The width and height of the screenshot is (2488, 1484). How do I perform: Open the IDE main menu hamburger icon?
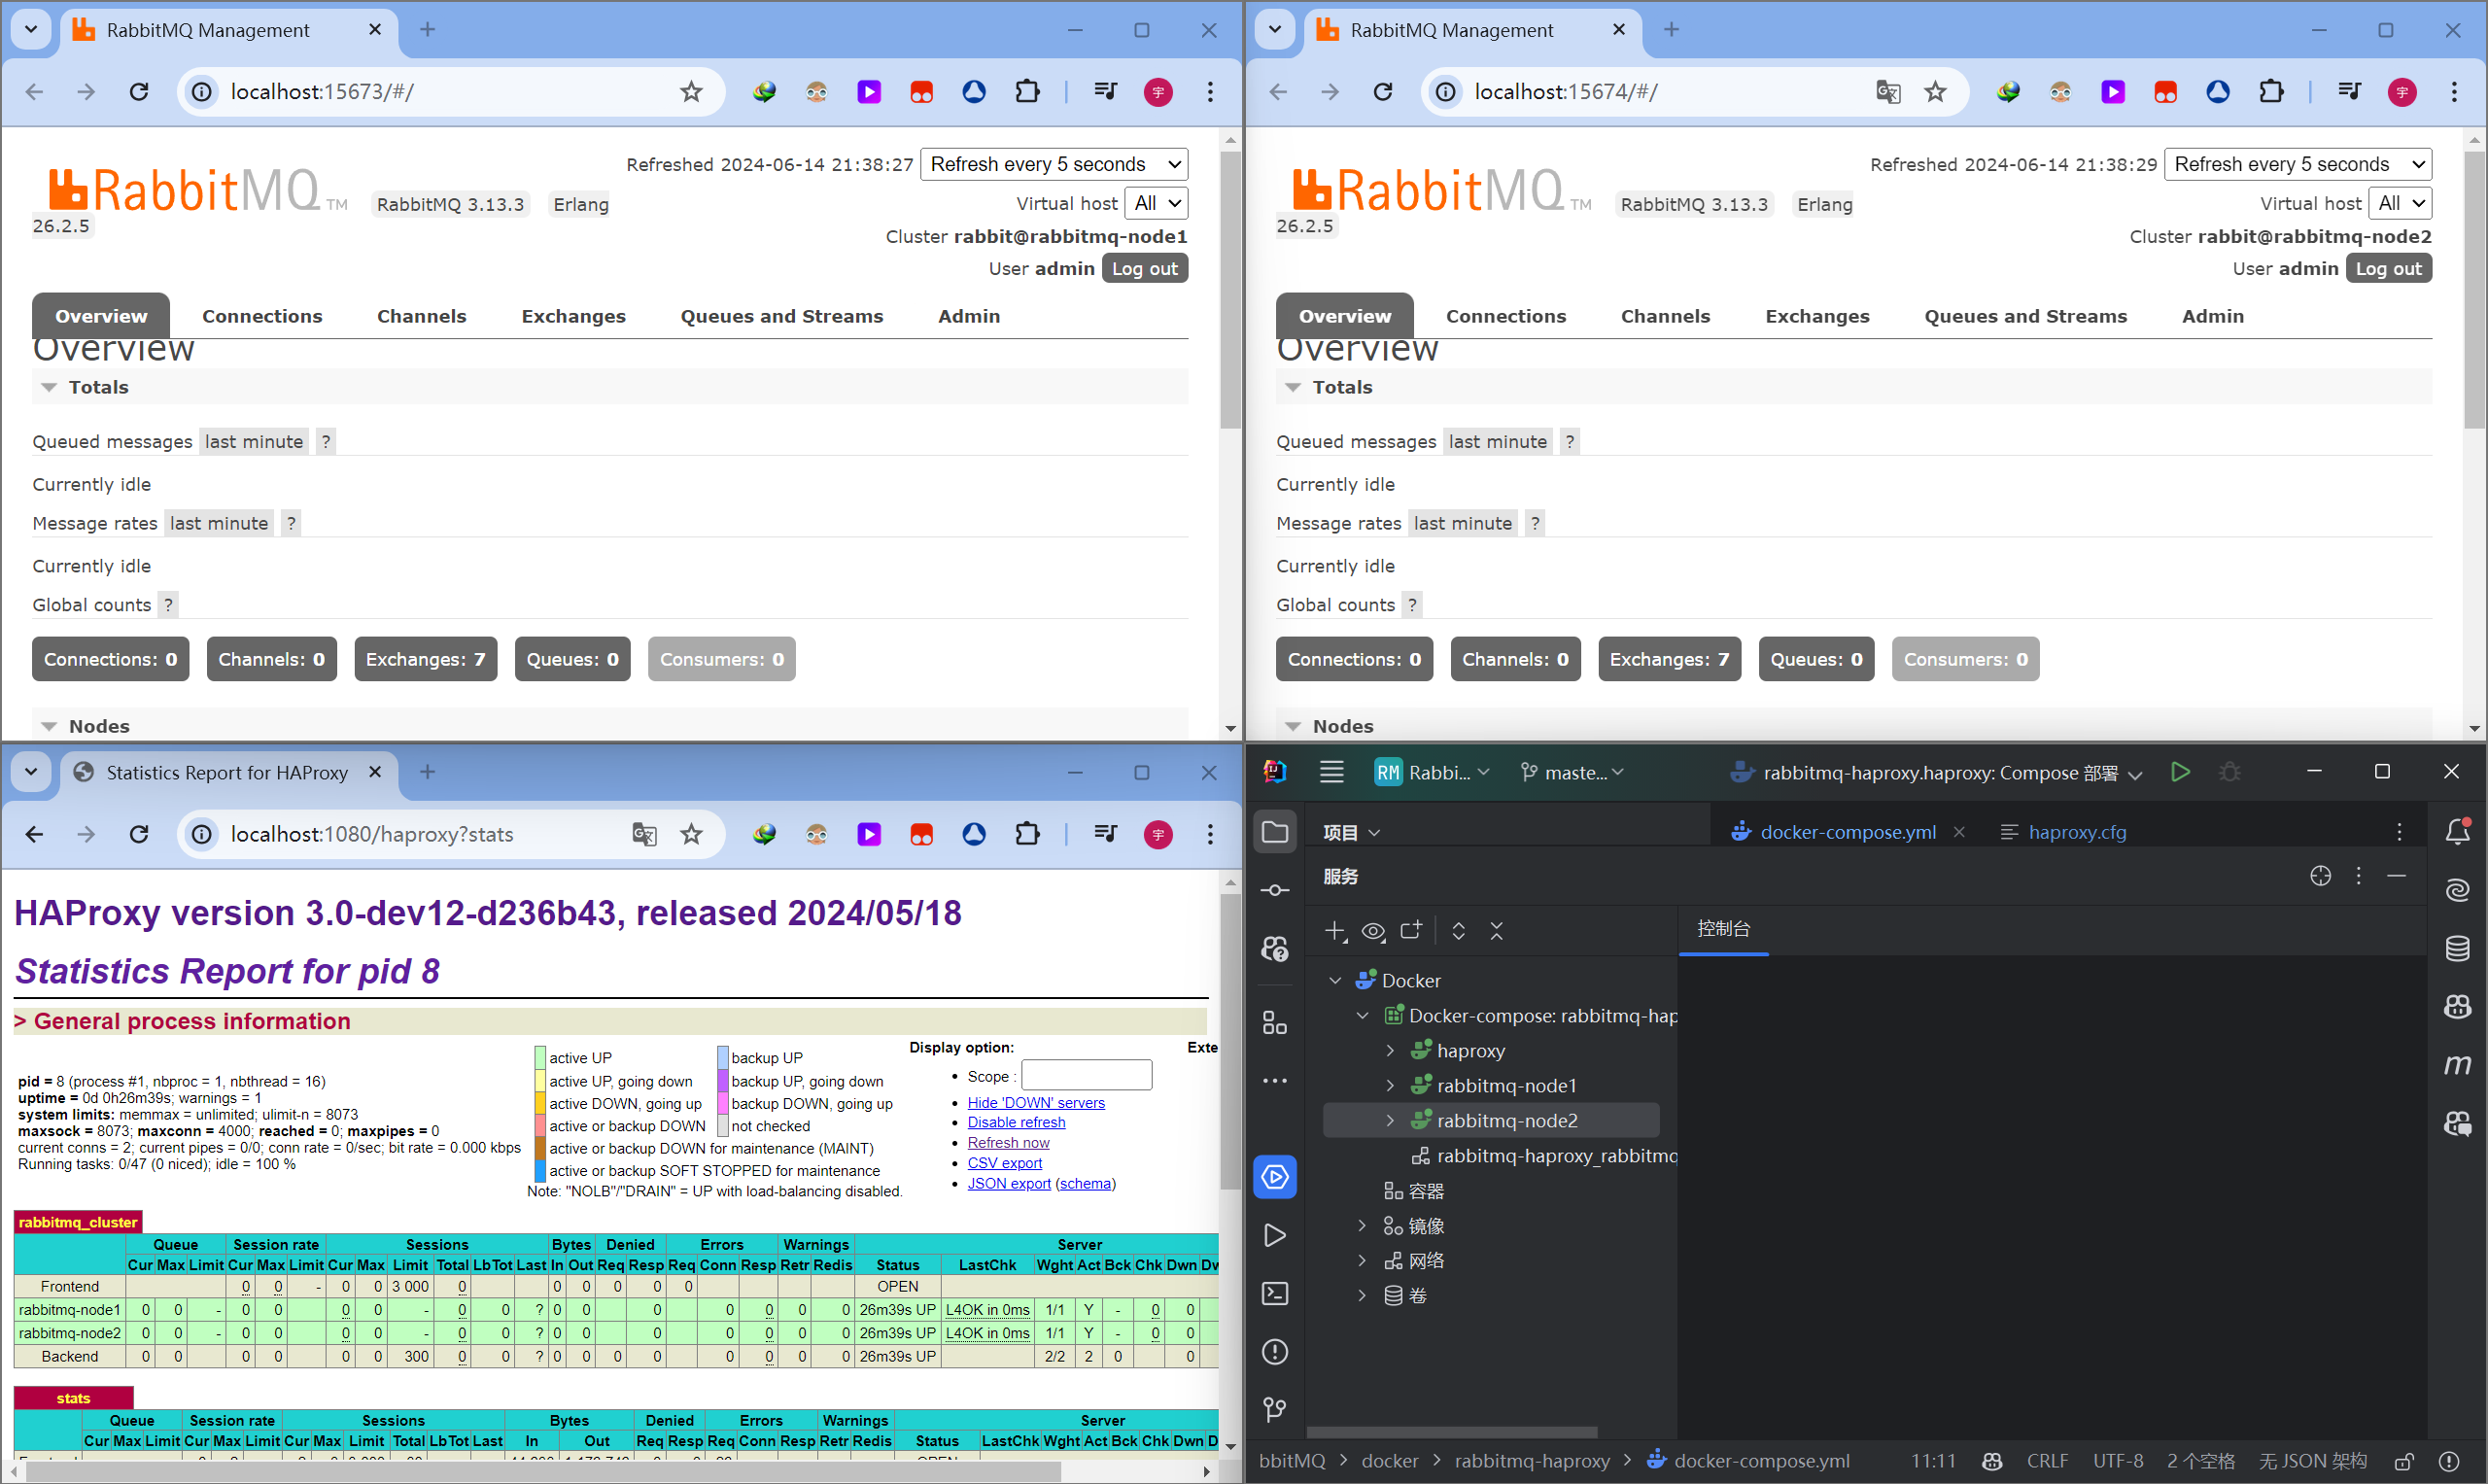[x=1331, y=772]
